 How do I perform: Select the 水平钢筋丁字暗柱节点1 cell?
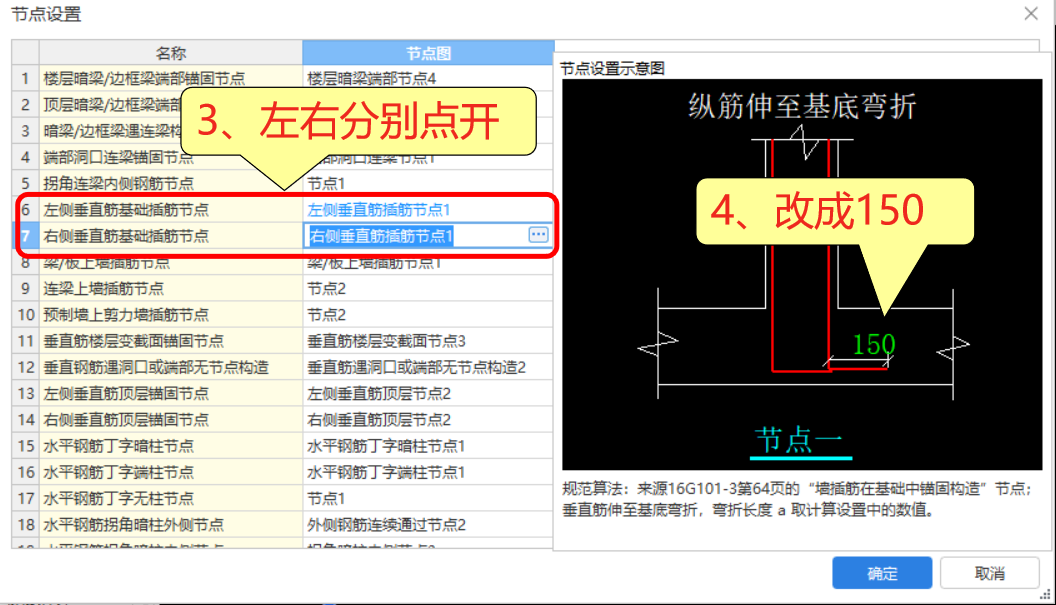click(428, 446)
